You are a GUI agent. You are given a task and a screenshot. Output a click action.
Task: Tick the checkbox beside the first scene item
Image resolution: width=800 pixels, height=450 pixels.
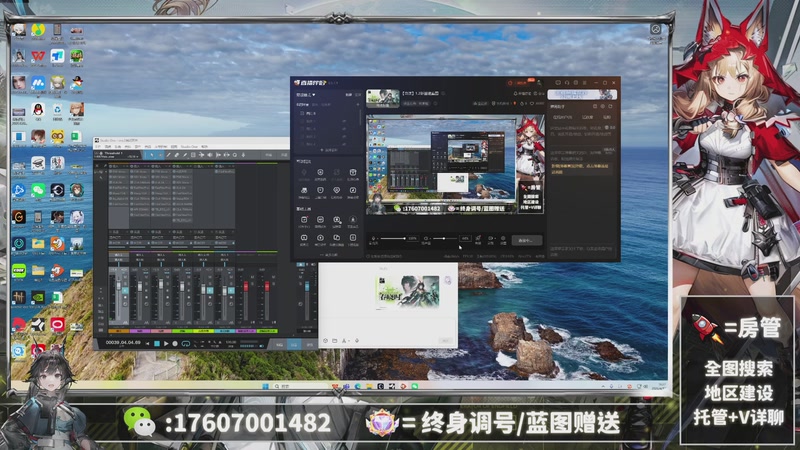pyautogui.click(x=302, y=114)
